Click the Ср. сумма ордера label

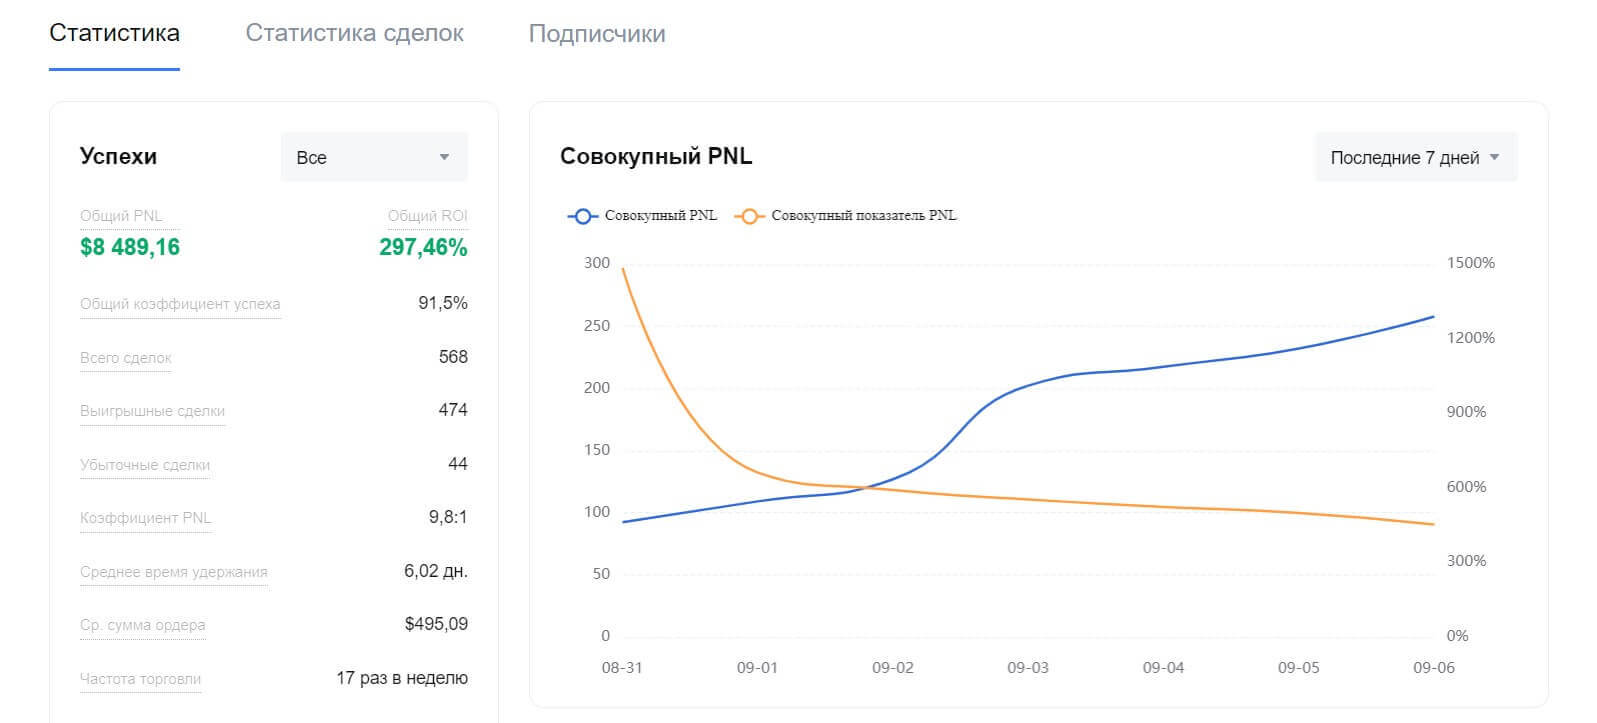point(143,625)
